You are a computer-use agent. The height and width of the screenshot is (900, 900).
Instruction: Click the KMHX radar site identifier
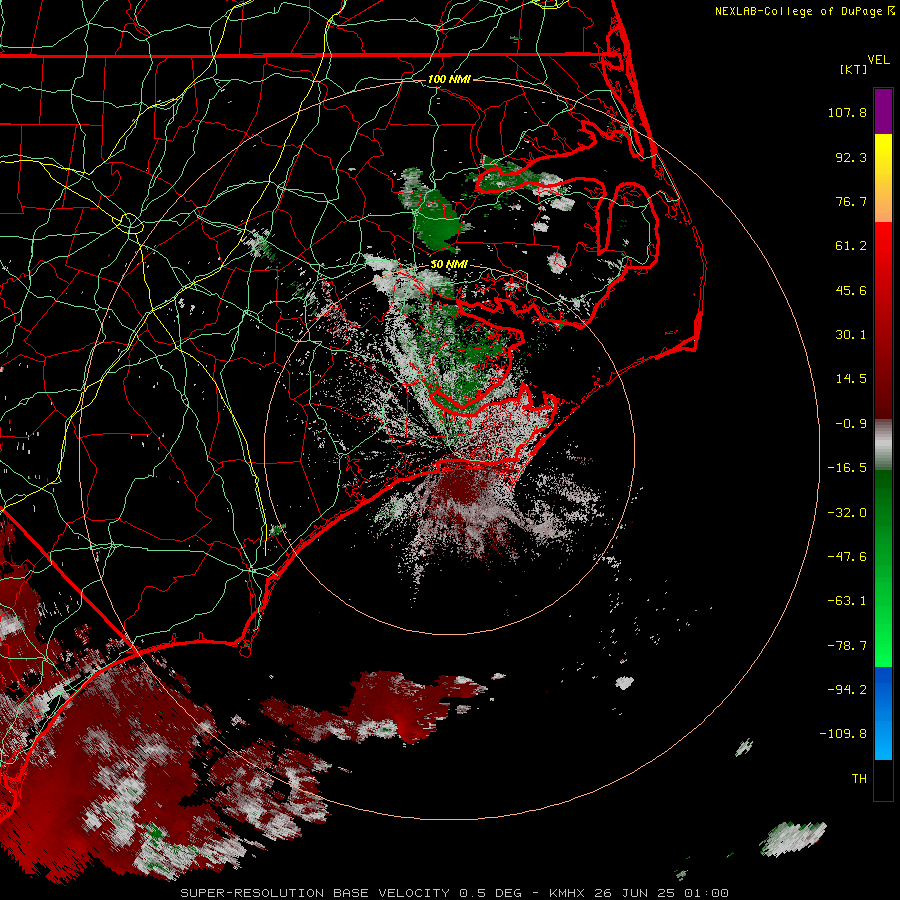click(x=567, y=893)
